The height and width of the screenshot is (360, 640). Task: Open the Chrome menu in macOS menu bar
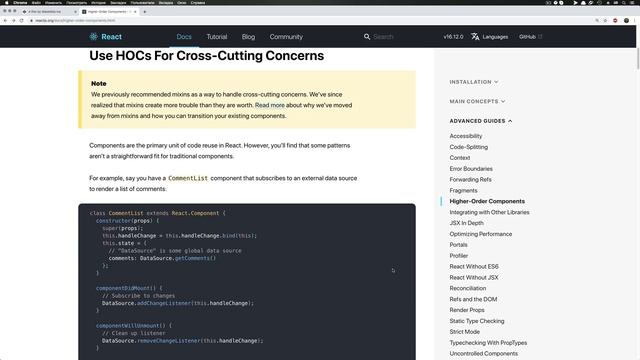(20, 2)
